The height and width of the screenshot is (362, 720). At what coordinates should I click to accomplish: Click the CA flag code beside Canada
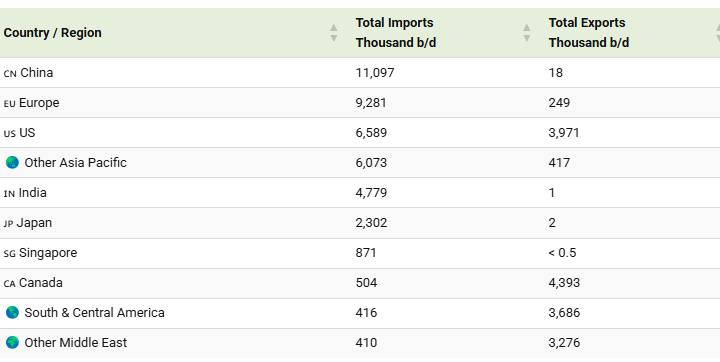(x=9, y=283)
